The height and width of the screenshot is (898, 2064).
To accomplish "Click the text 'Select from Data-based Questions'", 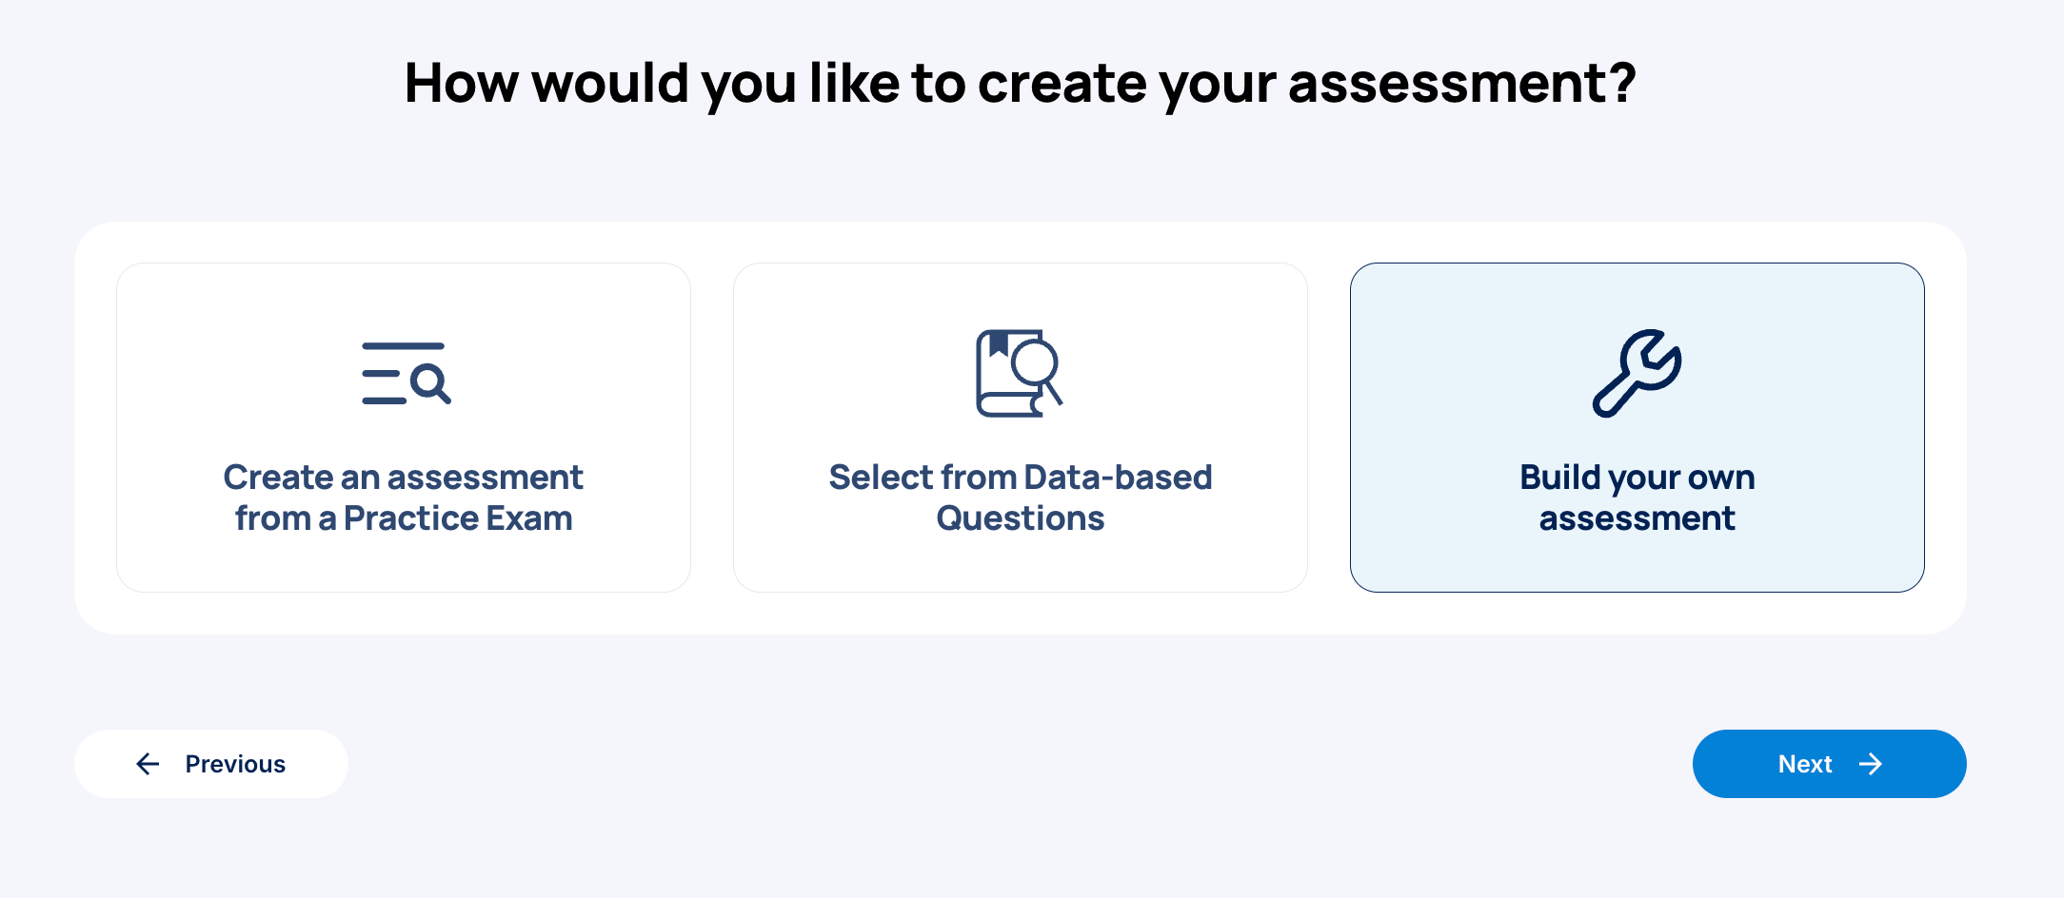I will pos(1020,497).
